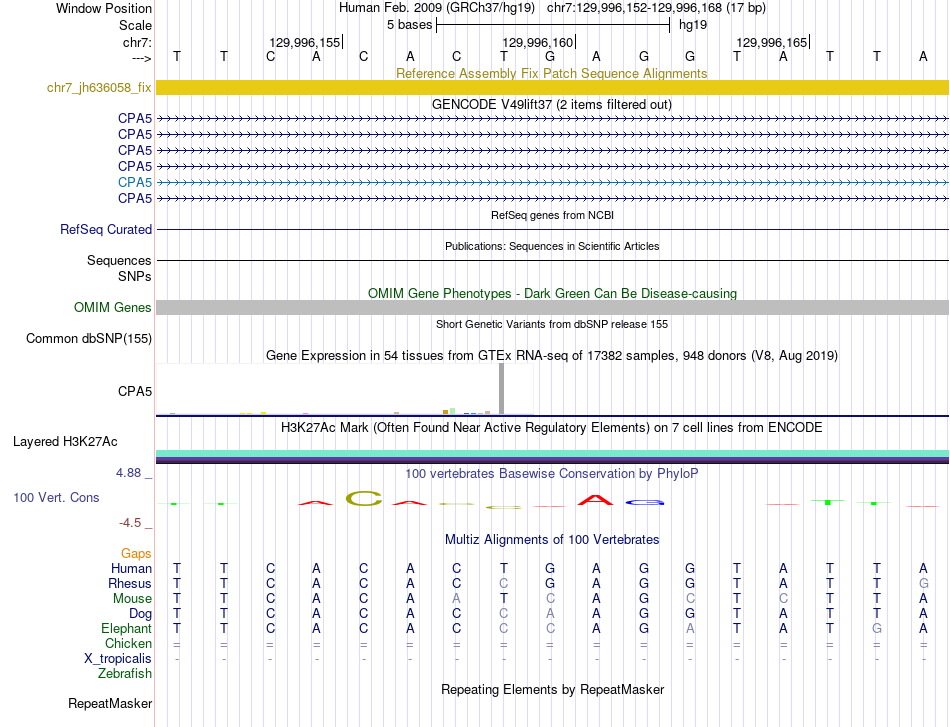Click the -4.5 PhyloP minimum value
950x727 pixels.
point(130,523)
